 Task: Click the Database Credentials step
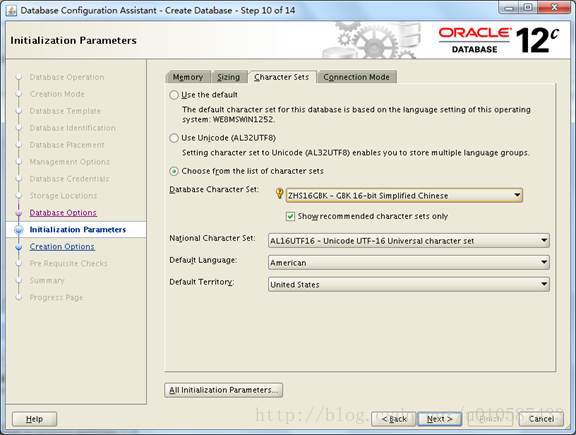pyautogui.click(x=69, y=179)
